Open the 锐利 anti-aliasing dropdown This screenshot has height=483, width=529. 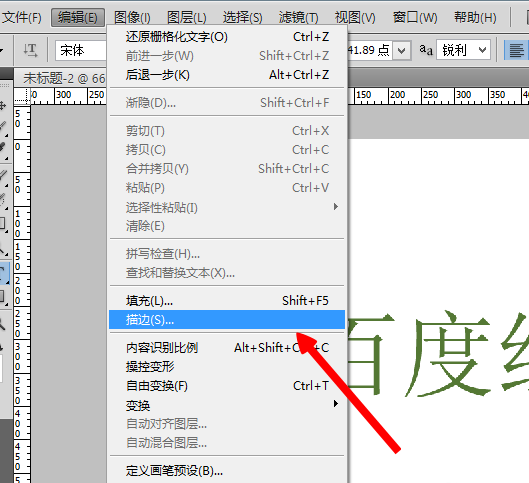[x=463, y=50]
